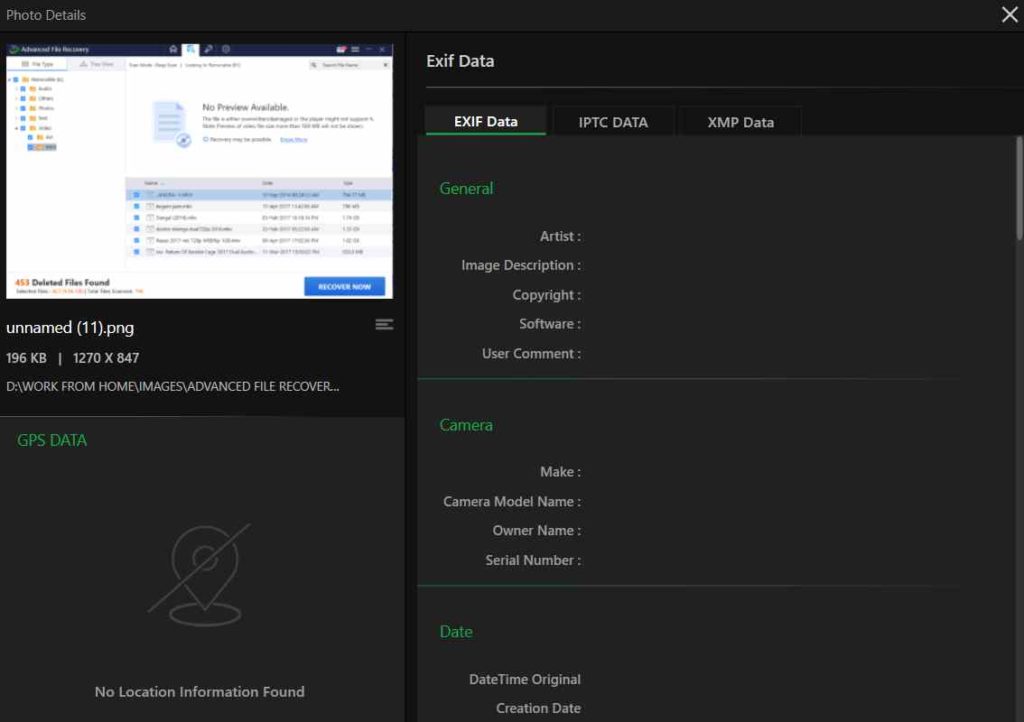Click the Owner Name field label
Image resolution: width=1024 pixels, height=722 pixels.
[536, 531]
